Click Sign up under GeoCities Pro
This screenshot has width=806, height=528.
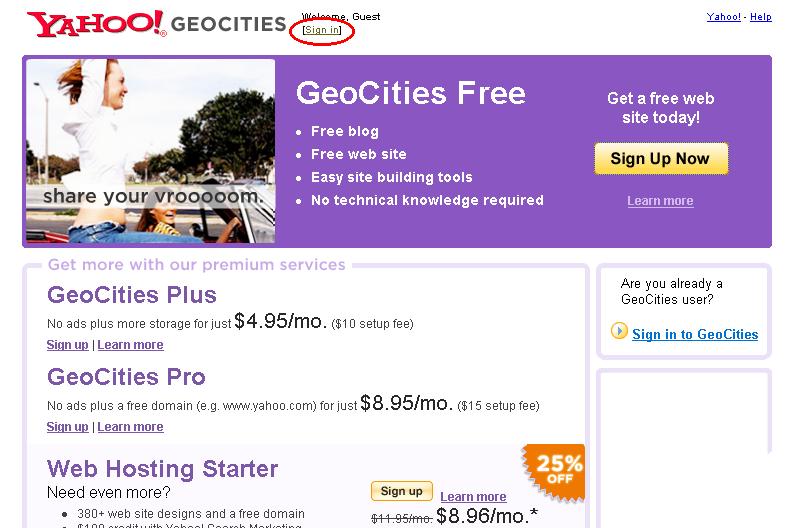(x=67, y=427)
